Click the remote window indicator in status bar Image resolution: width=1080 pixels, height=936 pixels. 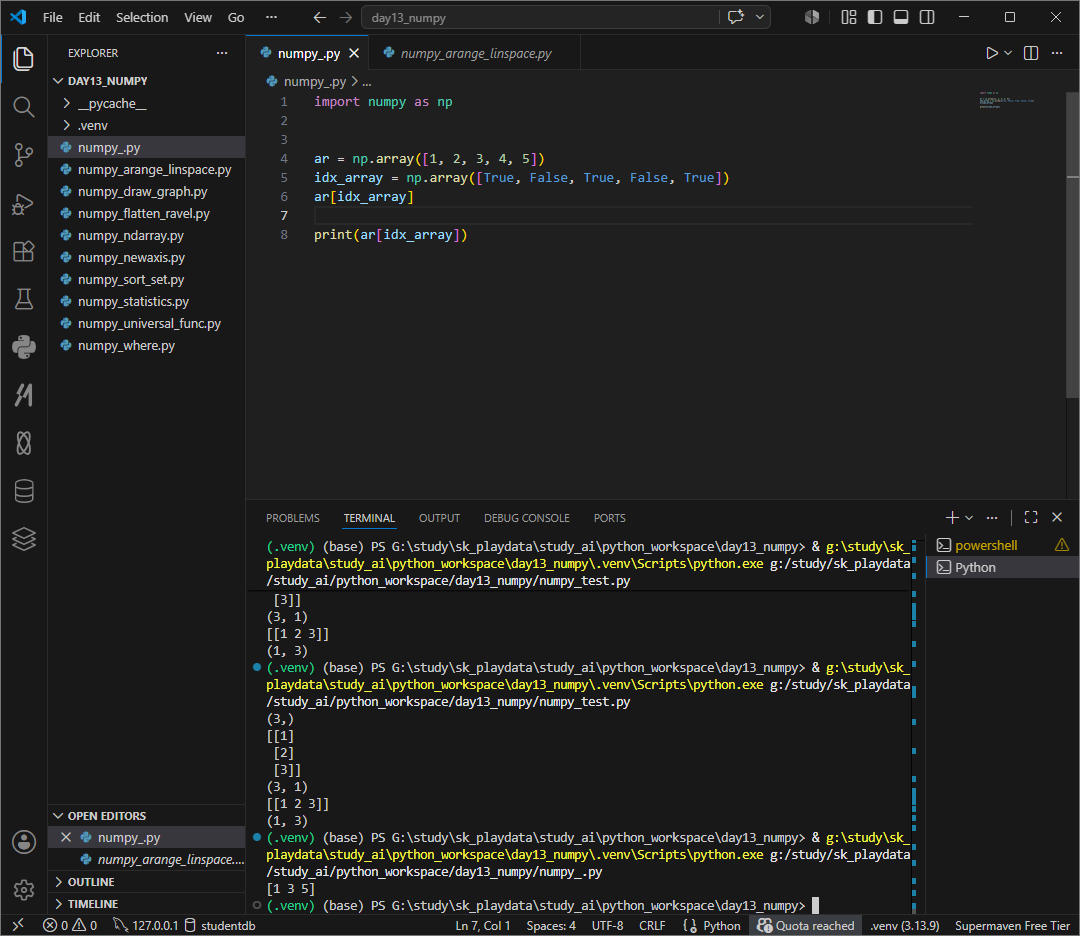pos(18,925)
